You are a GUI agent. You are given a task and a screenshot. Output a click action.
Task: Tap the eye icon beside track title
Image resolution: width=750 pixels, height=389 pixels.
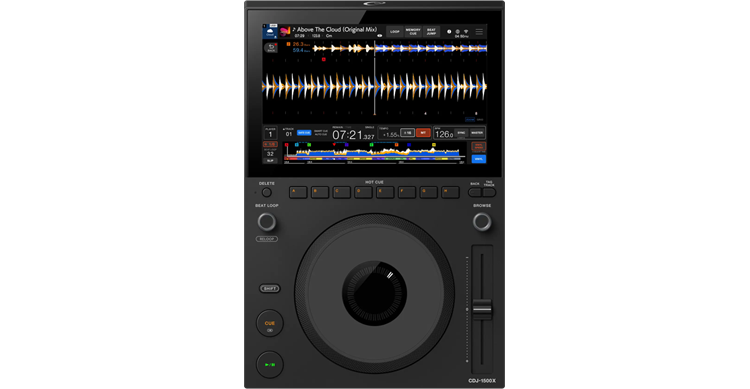[x=379, y=35]
